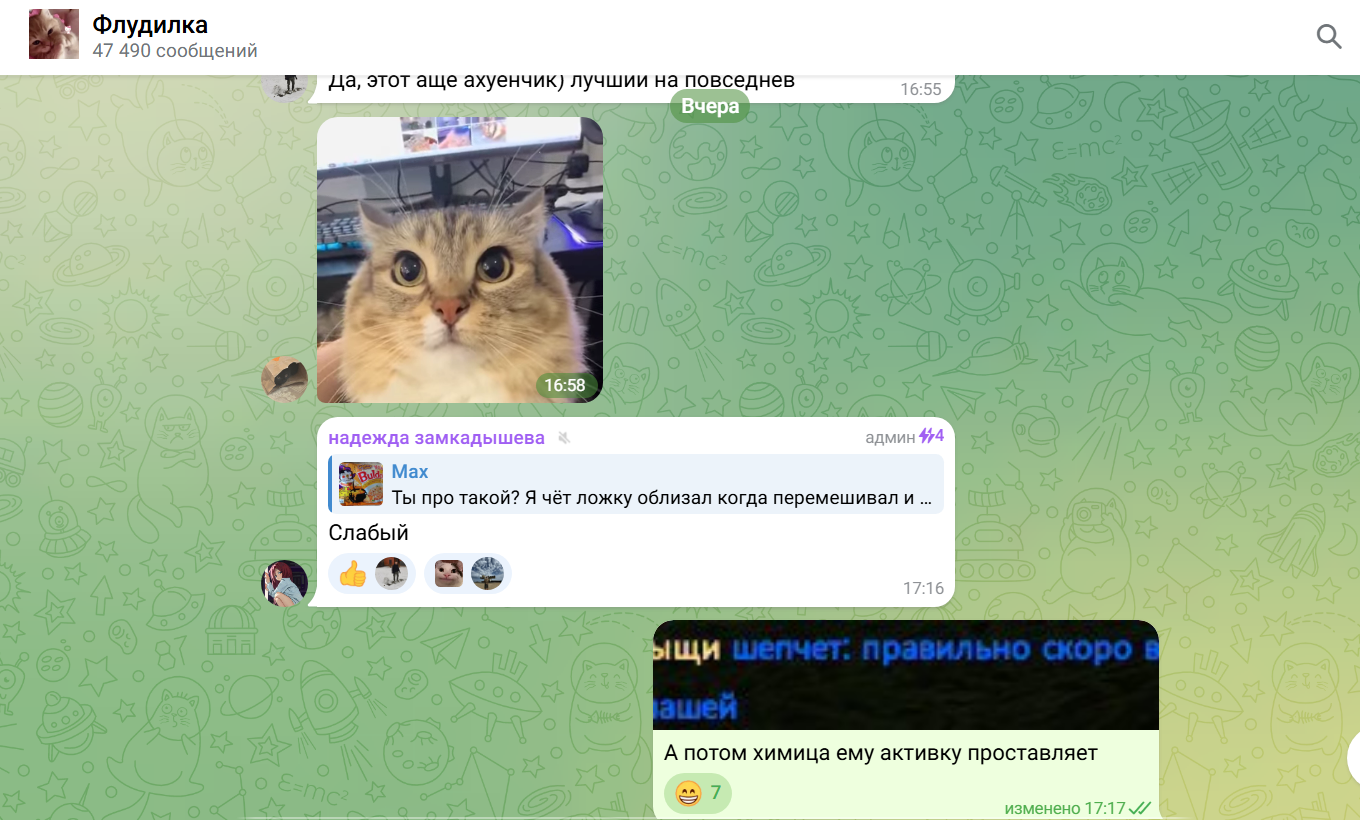Viewport: 1360px width, 820px height.
Task: Click the админ label on message
Action: [889, 437]
